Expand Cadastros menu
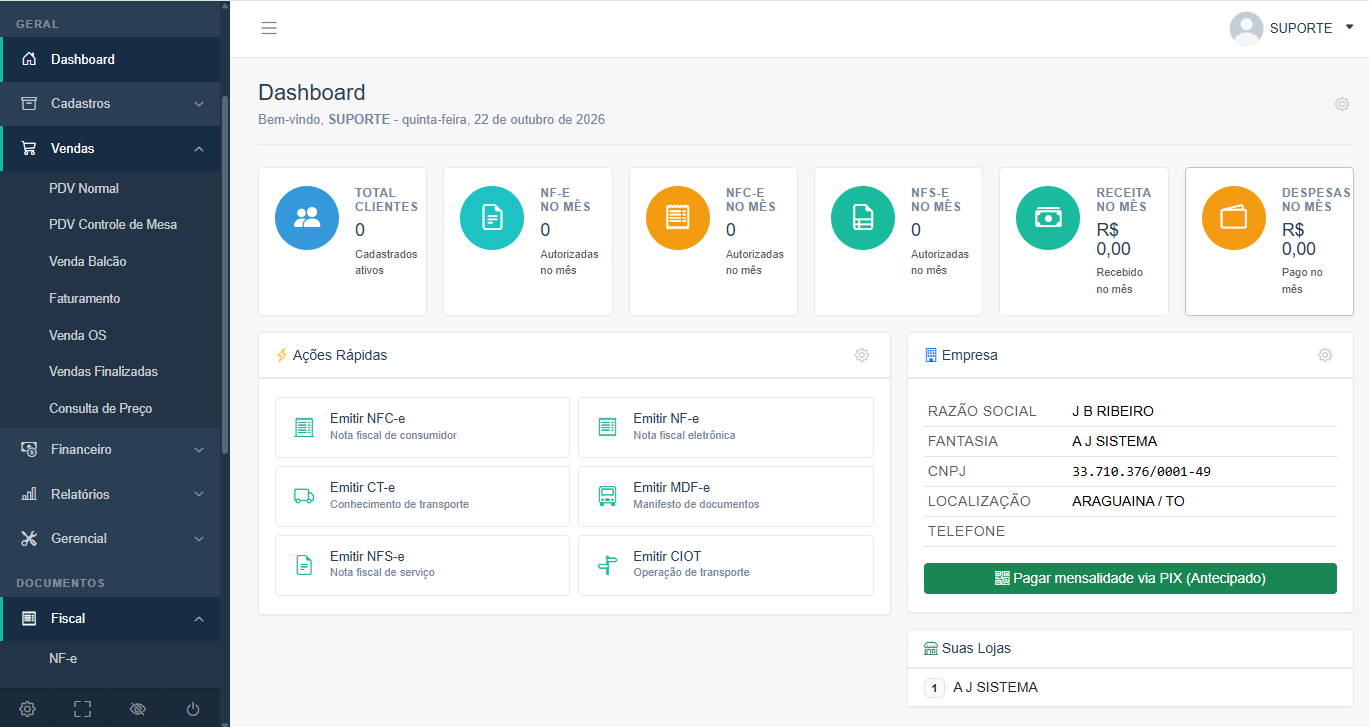 coord(110,104)
